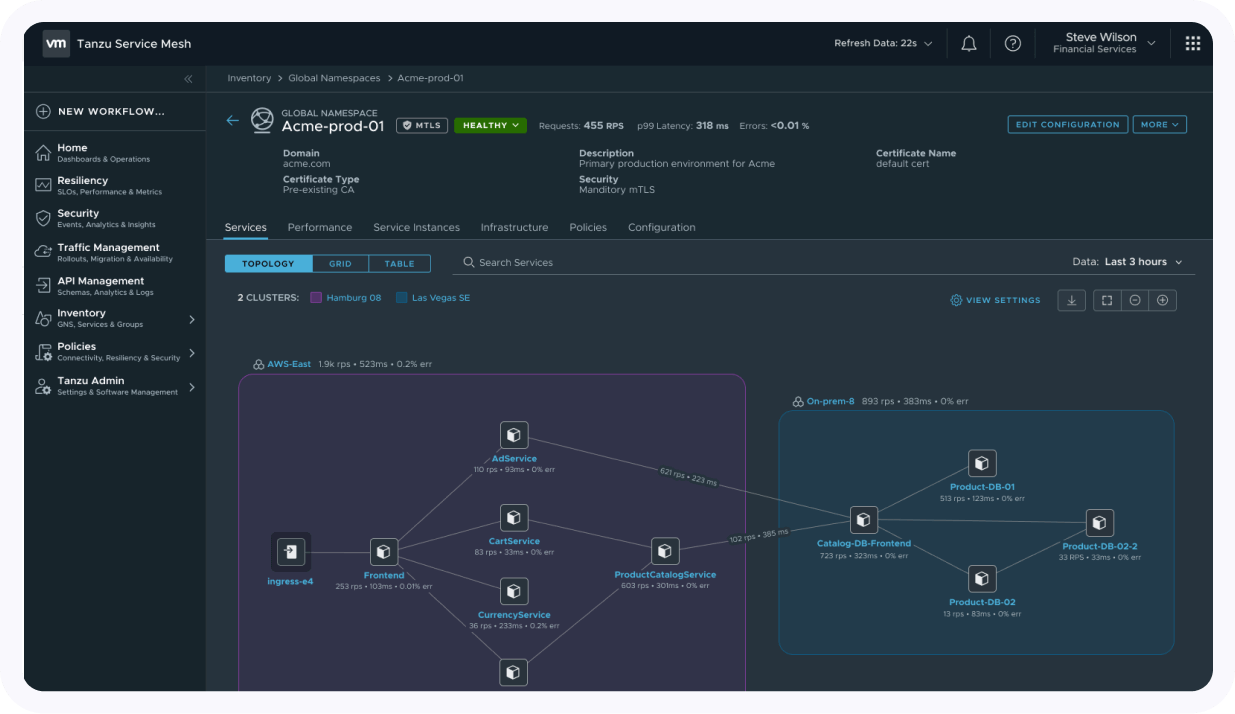Select the CartService node icon

point(514,518)
